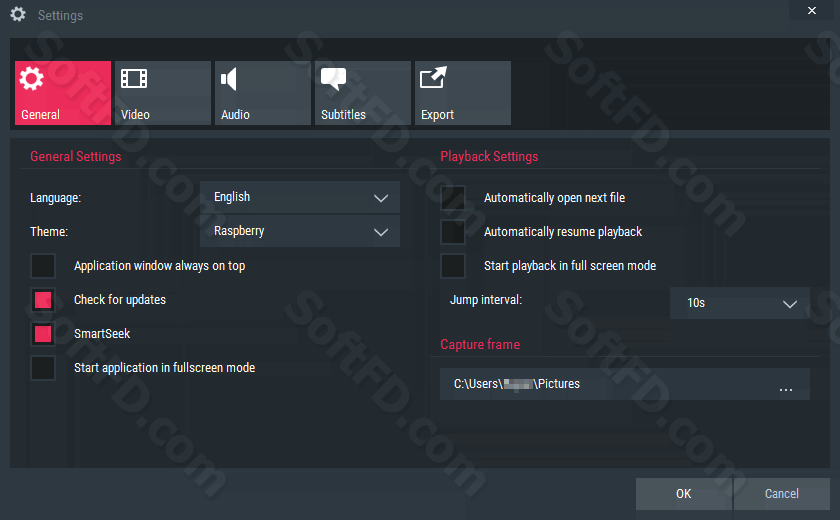The height and width of the screenshot is (520, 840).
Task: Click the Language: label
Action: coord(56,198)
